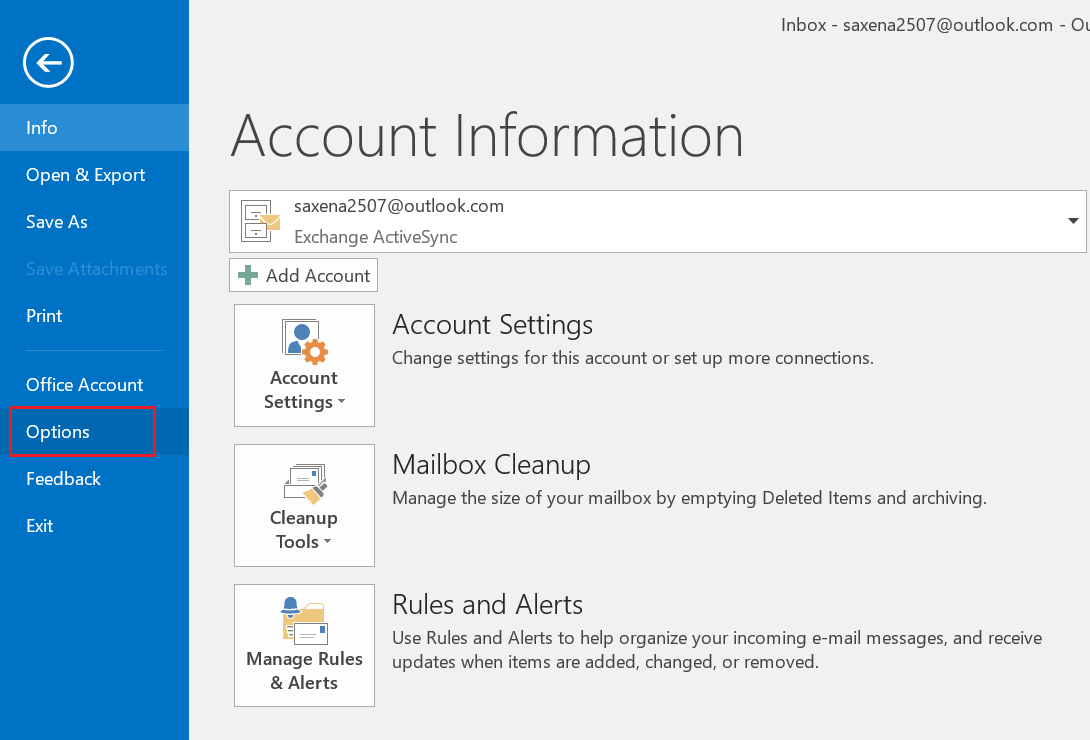Viewport: 1090px width, 740px height.
Task: Click Exit to close Outlook
Action: point(40,526)
